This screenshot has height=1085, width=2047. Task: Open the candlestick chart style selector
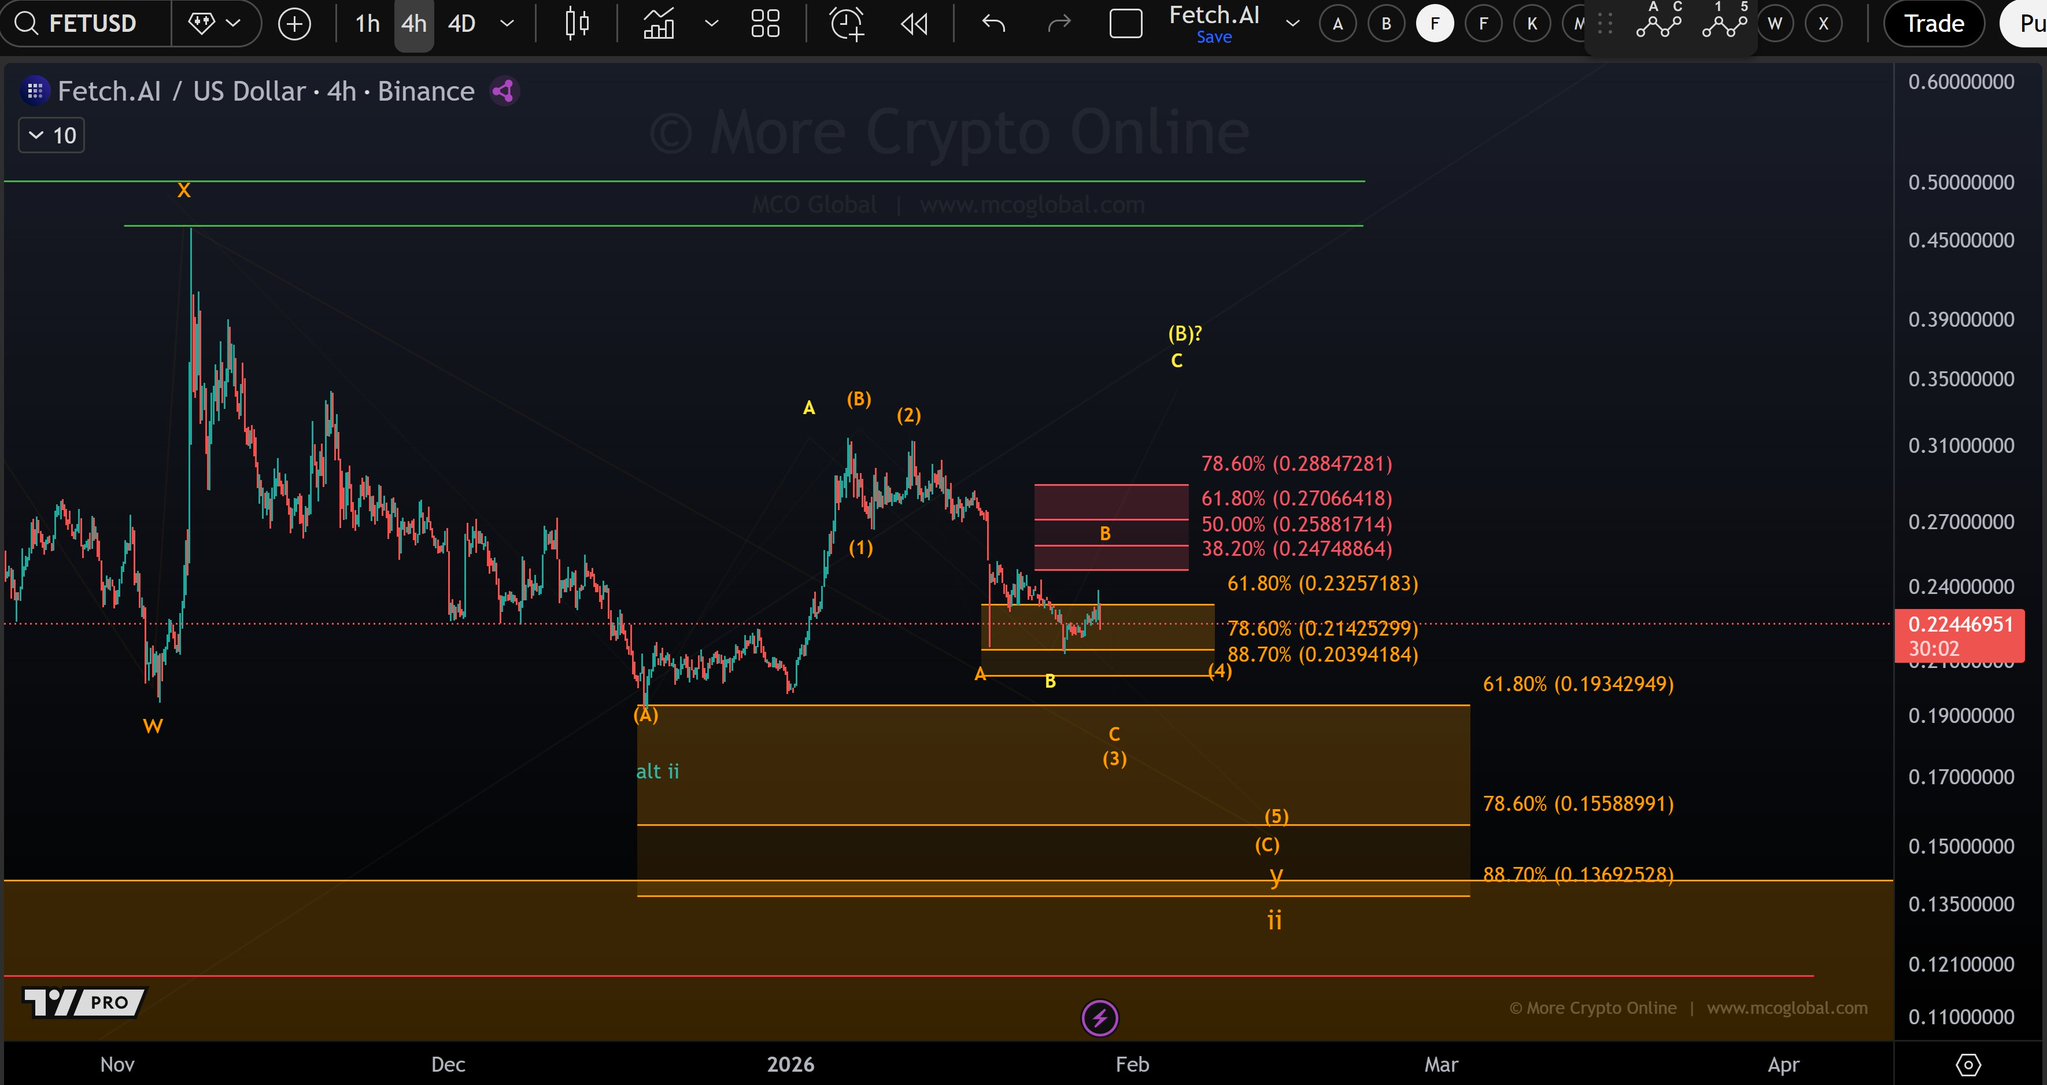(577, 23)
